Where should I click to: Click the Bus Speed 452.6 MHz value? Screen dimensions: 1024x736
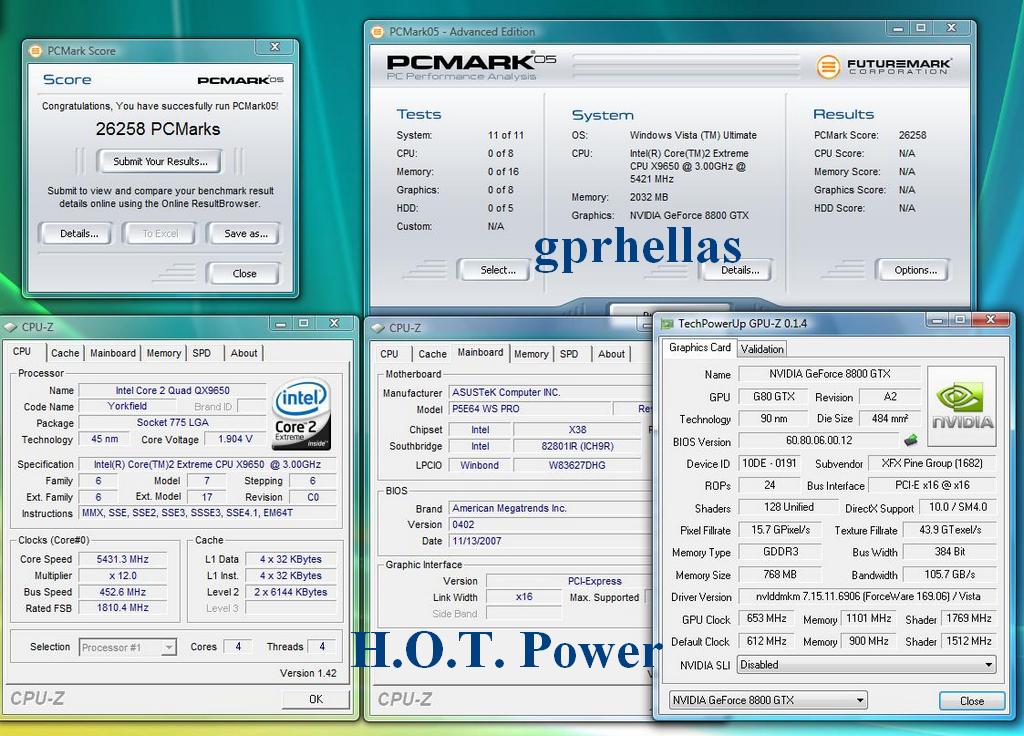click(x=122, y=592)
